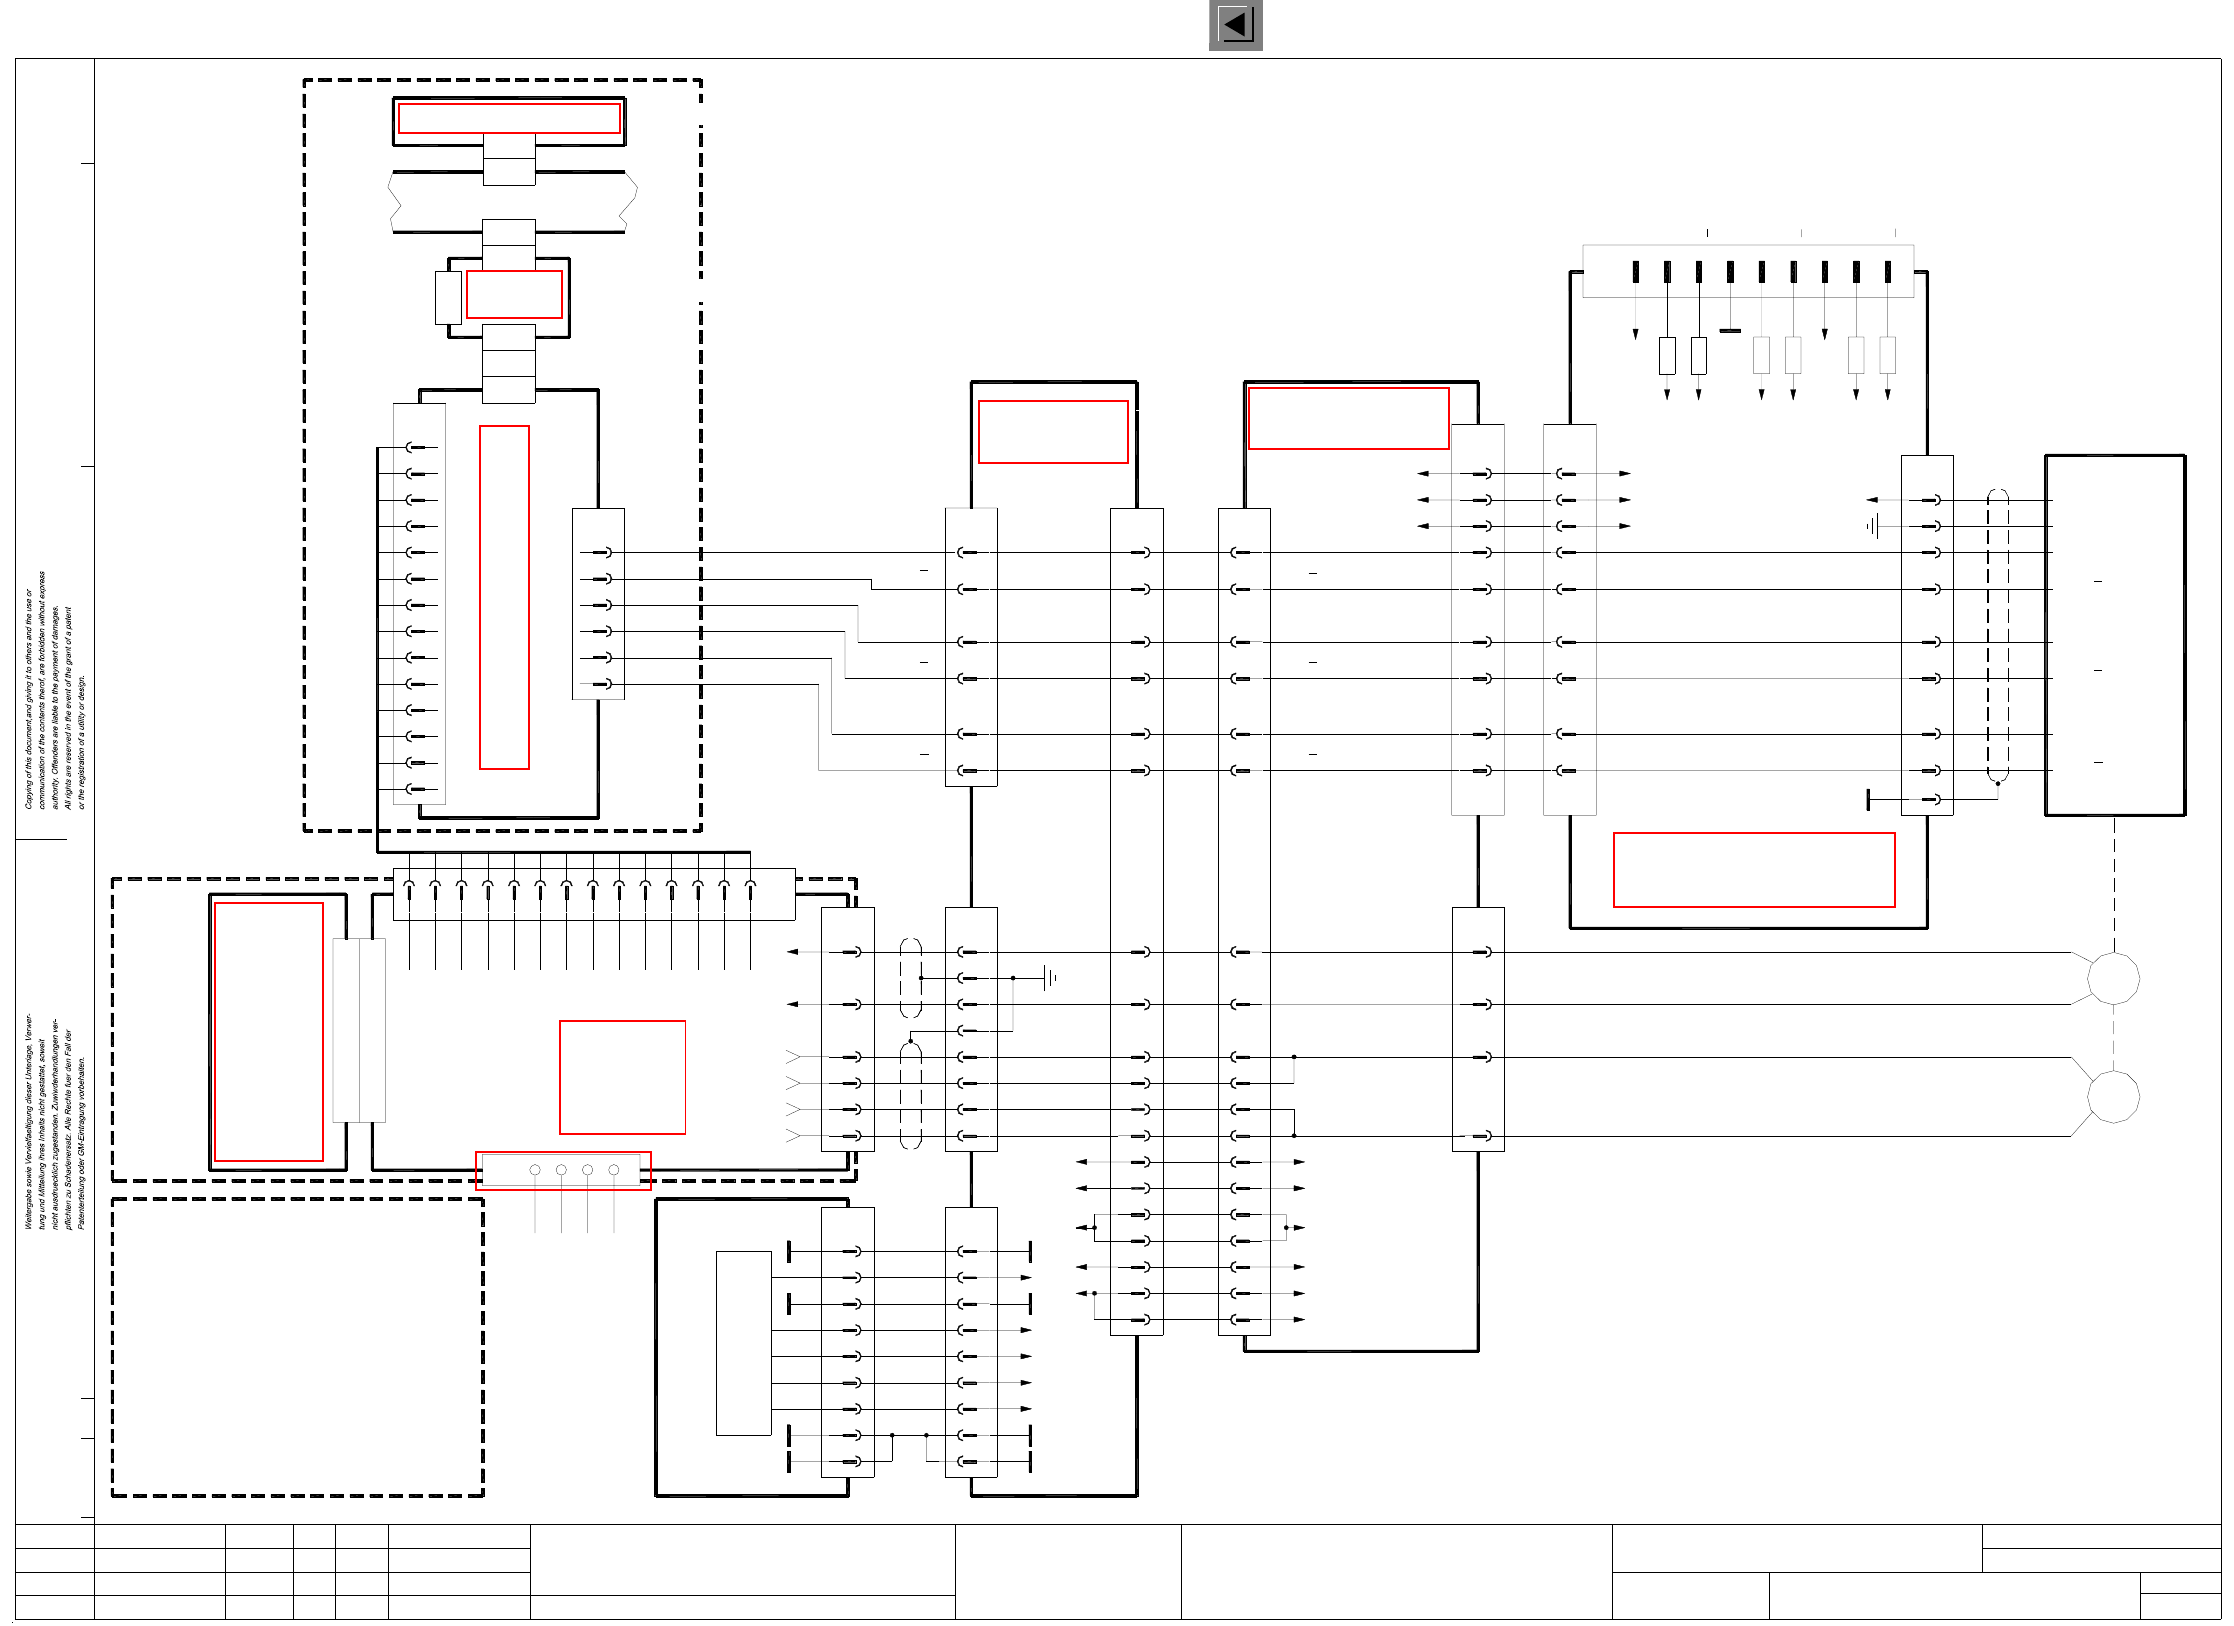Click wide red box below the right module
Screen dimensions: 2234x1626
[x=1754, y=870]
